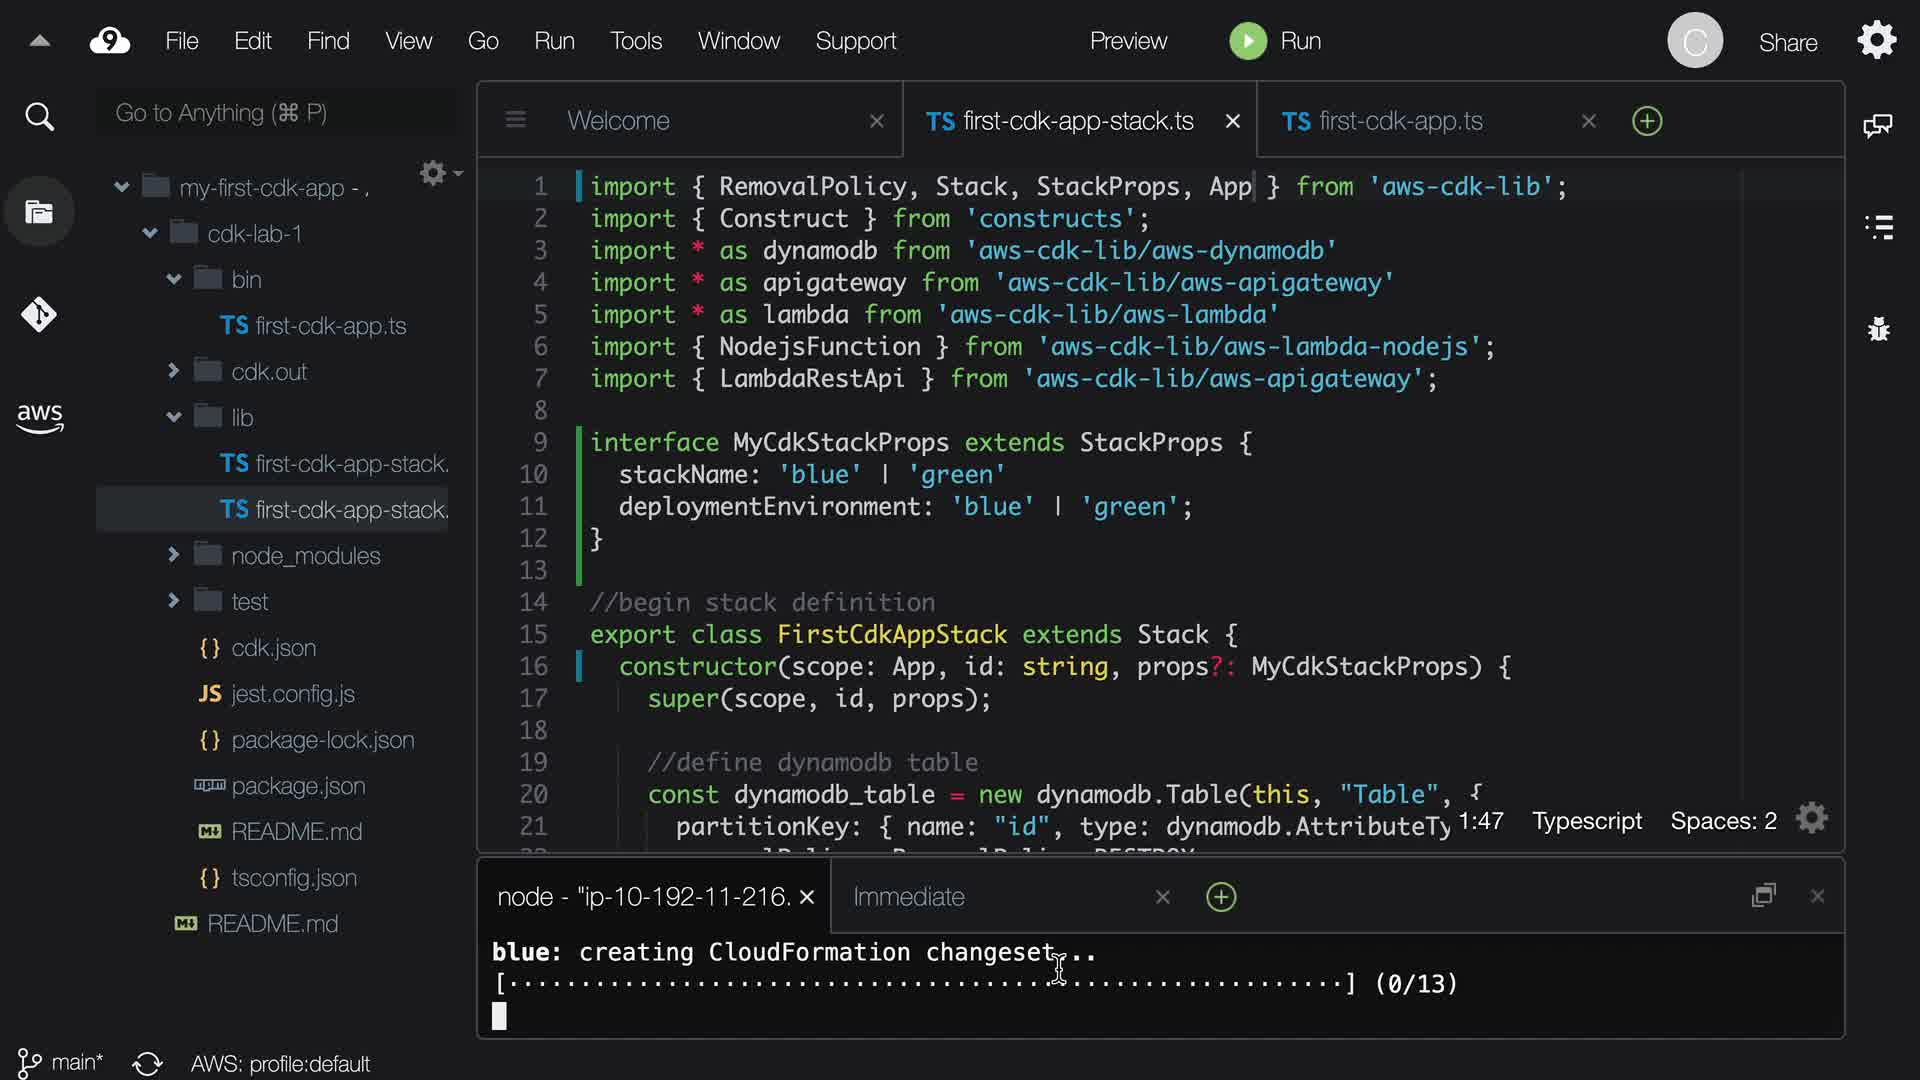Switch to the first-cdk-app.ts tab
Image resolution: width=1920 pixels, height=1080 pixels.
click(1400, 121)
